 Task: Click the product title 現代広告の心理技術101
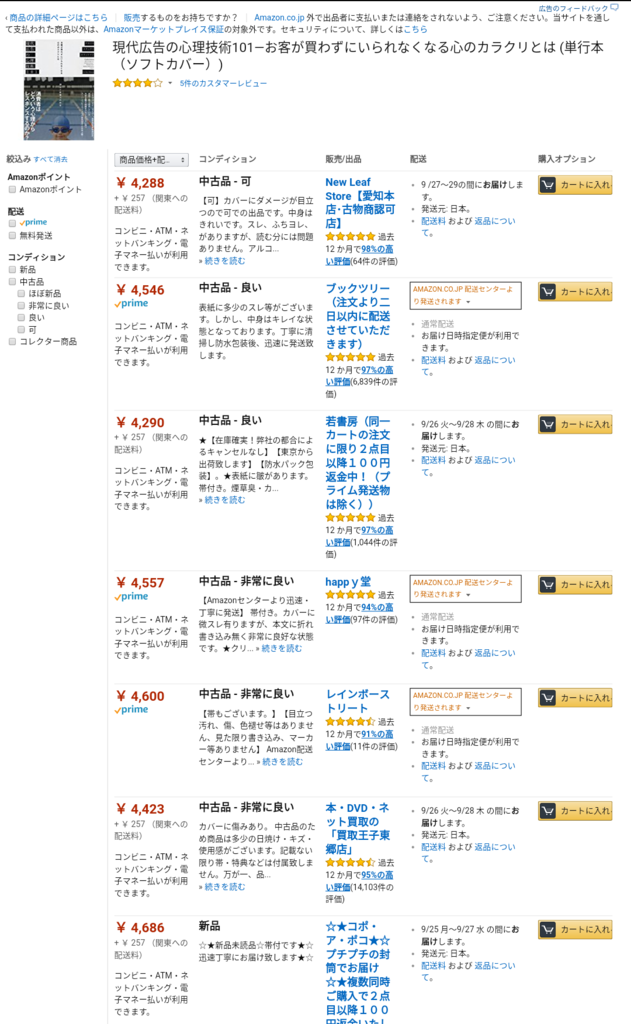[x=358, y=56]
